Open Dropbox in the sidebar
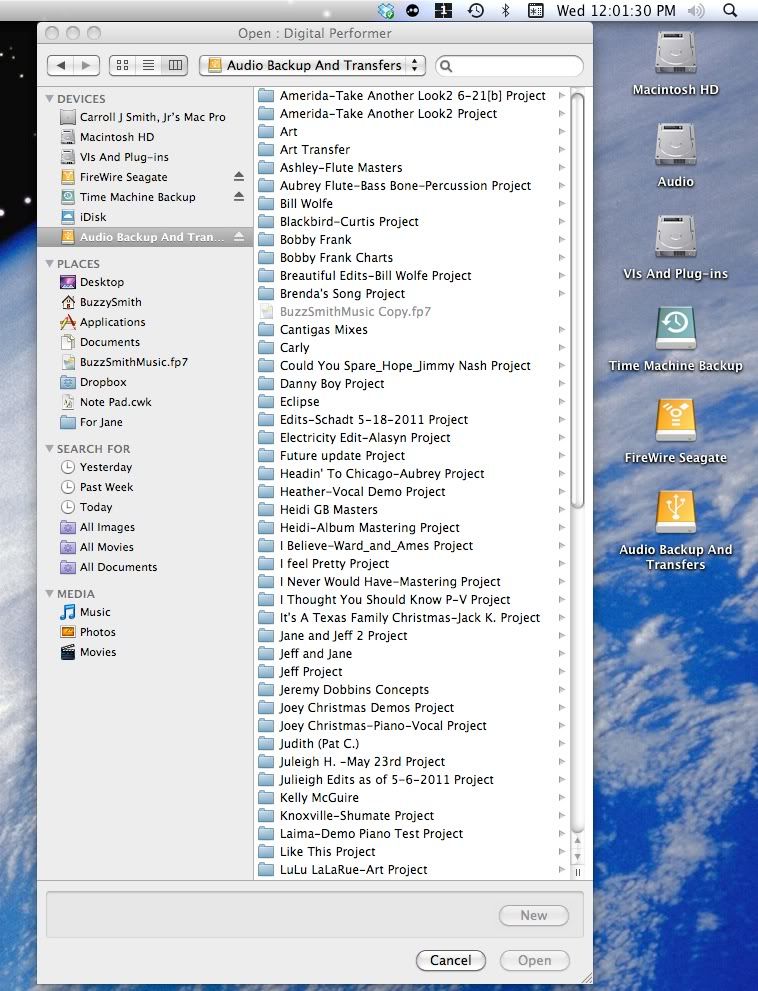Image resolution: width=758 pixels, height=991 pixels. point(145,382)
